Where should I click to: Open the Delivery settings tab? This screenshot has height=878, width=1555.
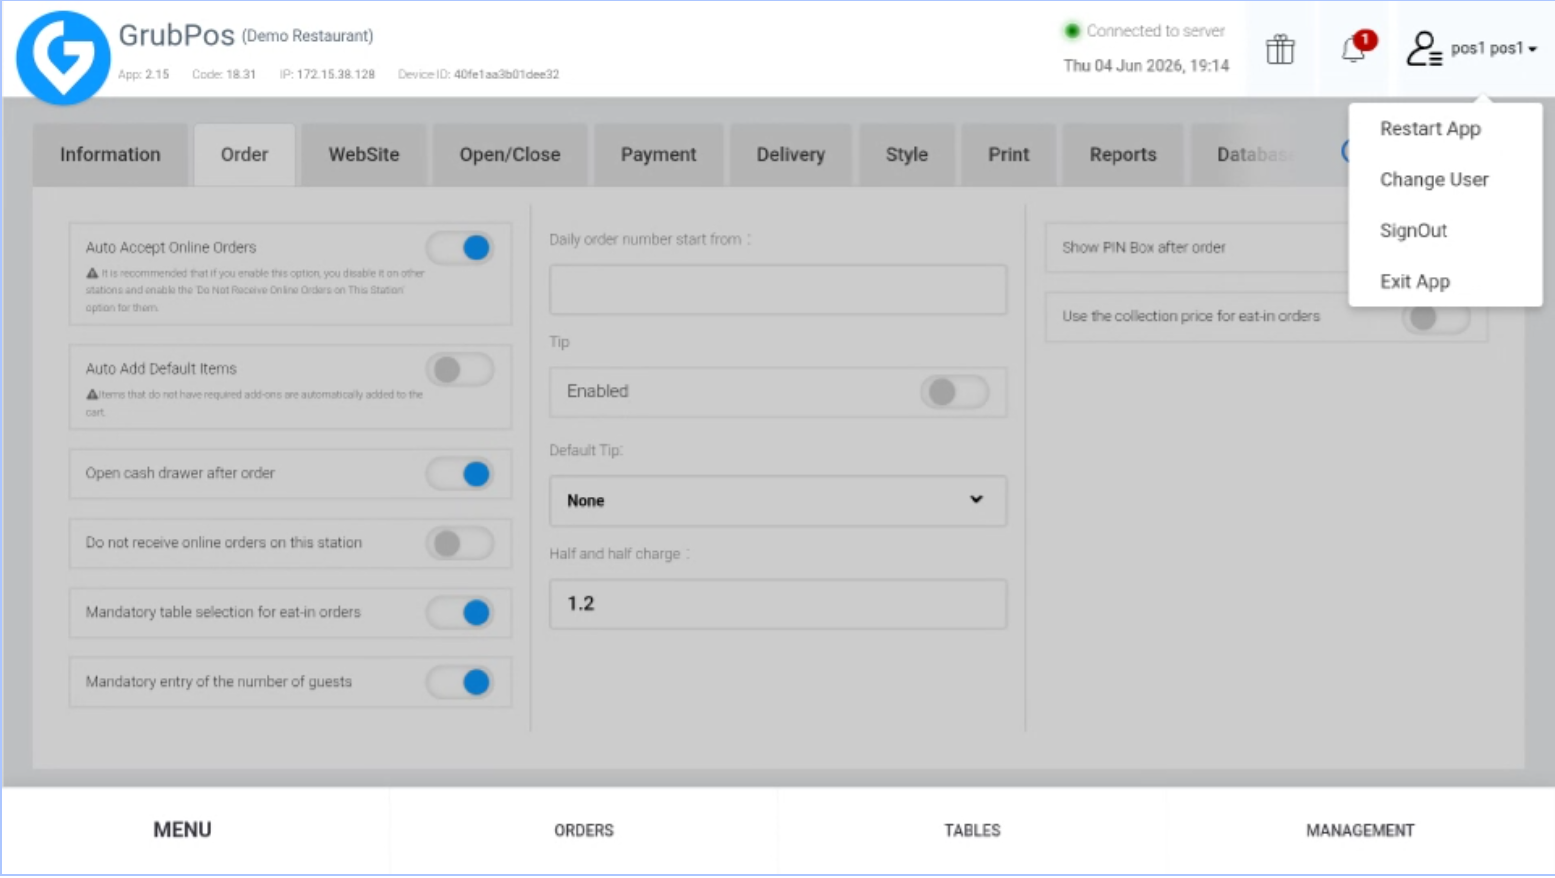tap(790, 155)
